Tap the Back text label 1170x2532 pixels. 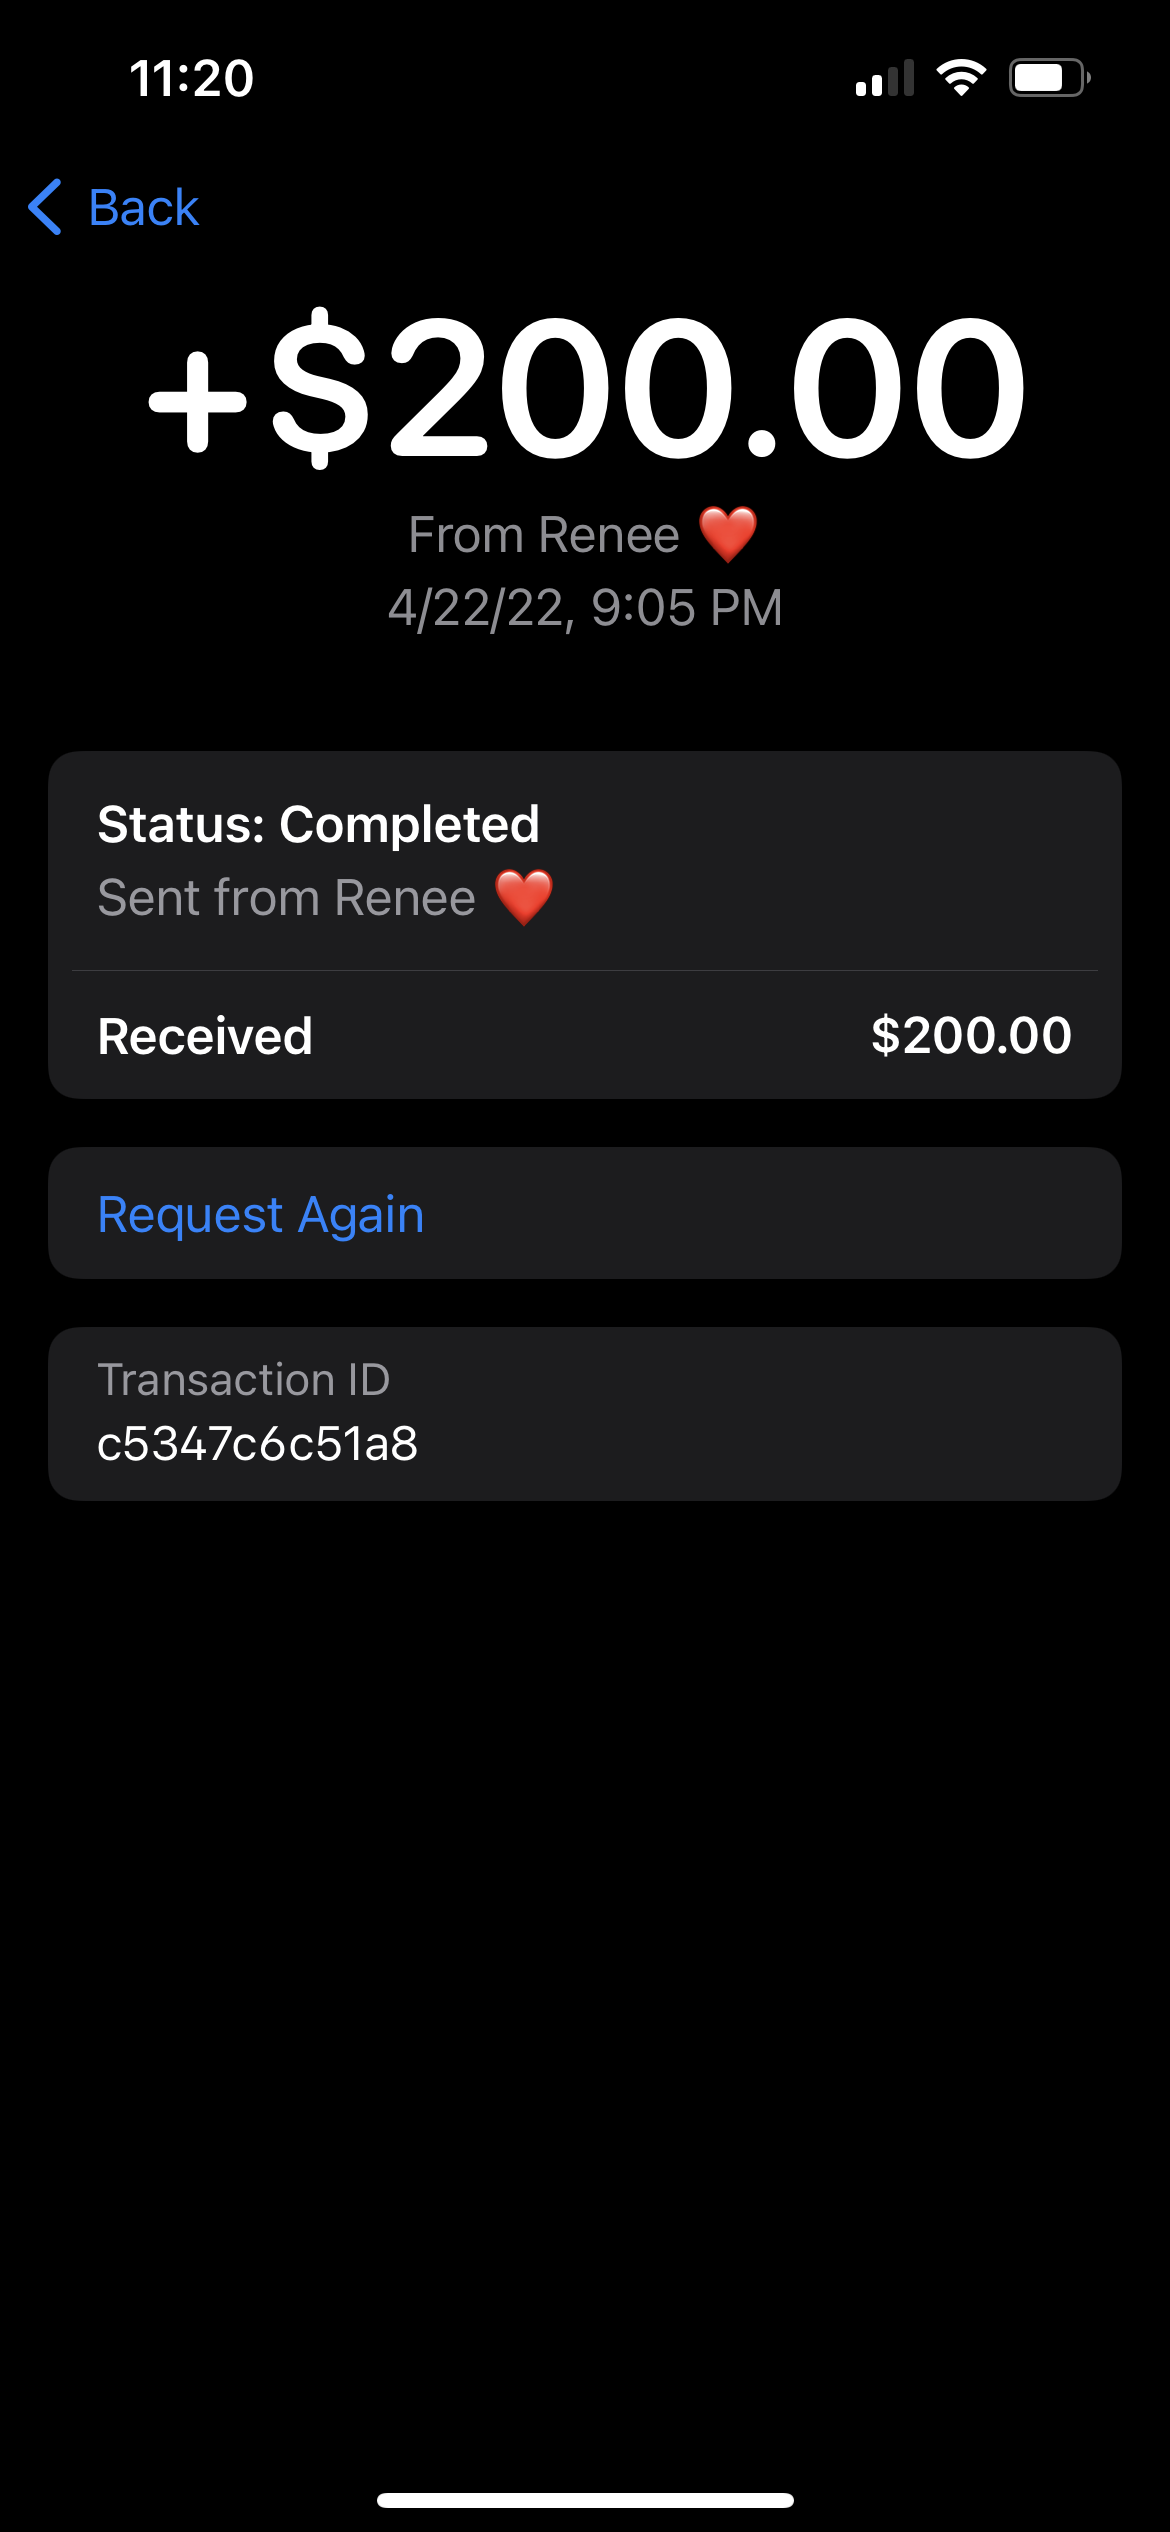coord(144,208)
